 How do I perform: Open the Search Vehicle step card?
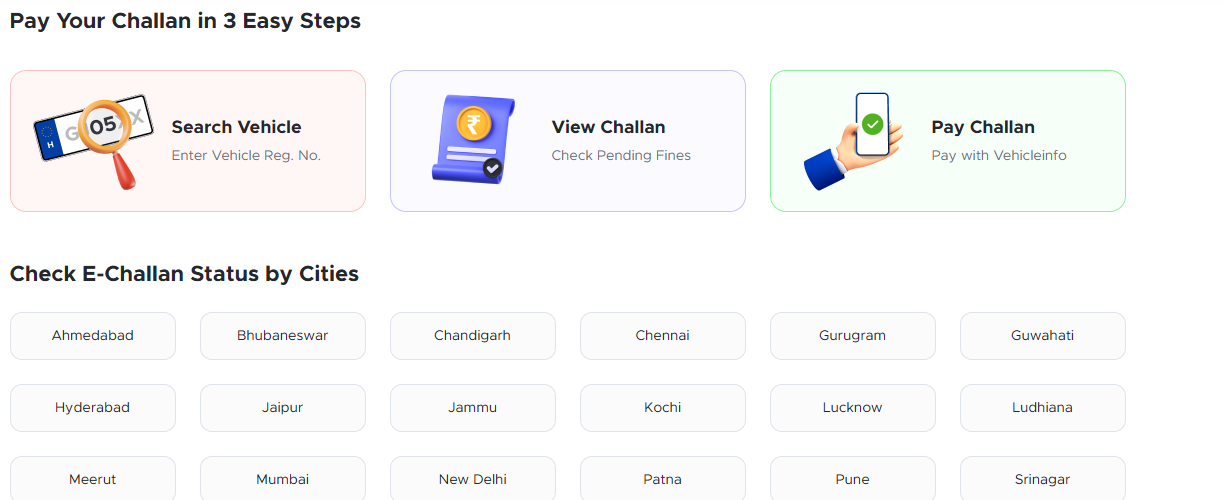coord(188,141)
